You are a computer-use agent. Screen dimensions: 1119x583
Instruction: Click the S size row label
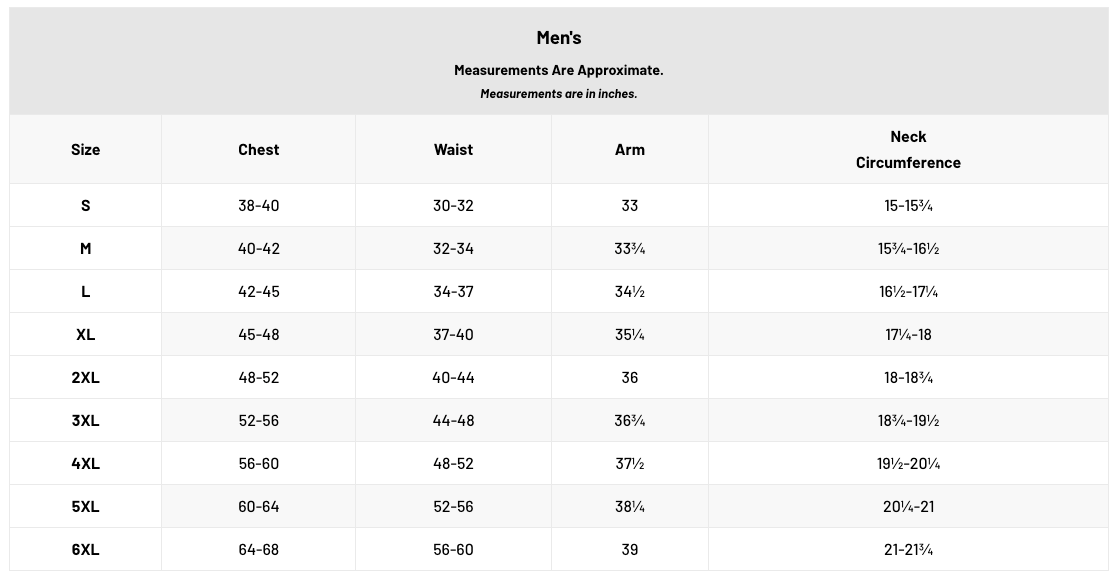[86, 206]
